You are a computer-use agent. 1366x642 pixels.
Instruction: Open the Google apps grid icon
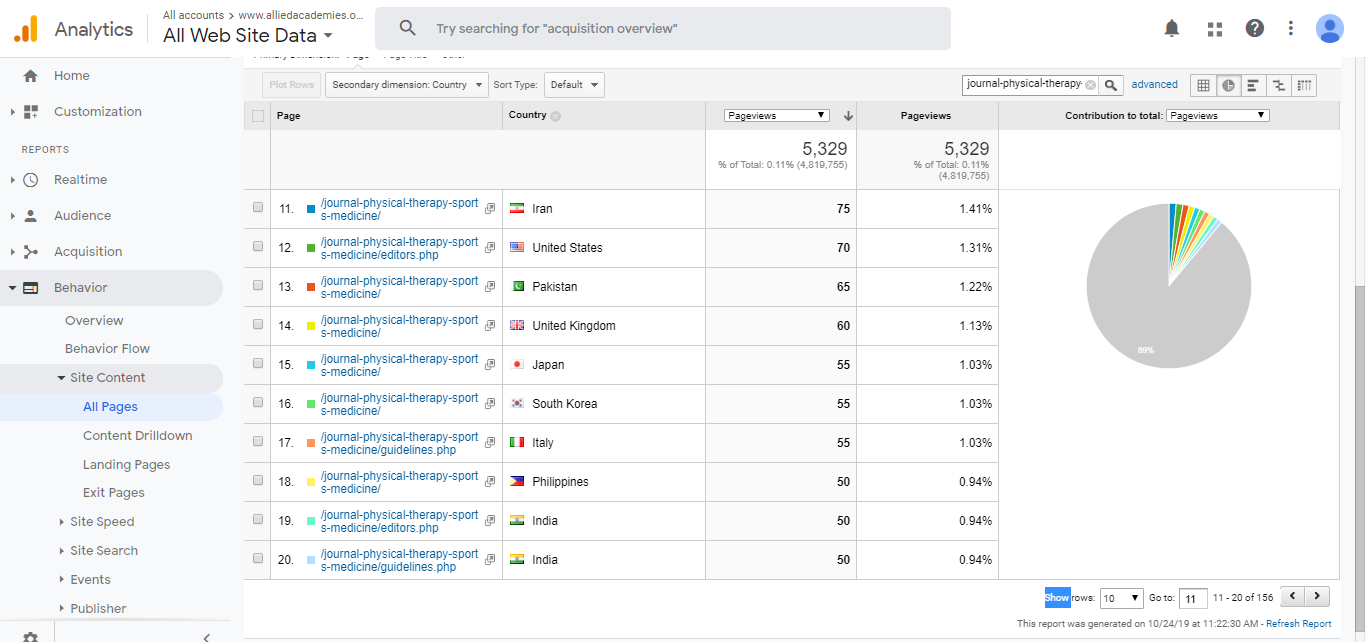click(x=1215, y=29)
